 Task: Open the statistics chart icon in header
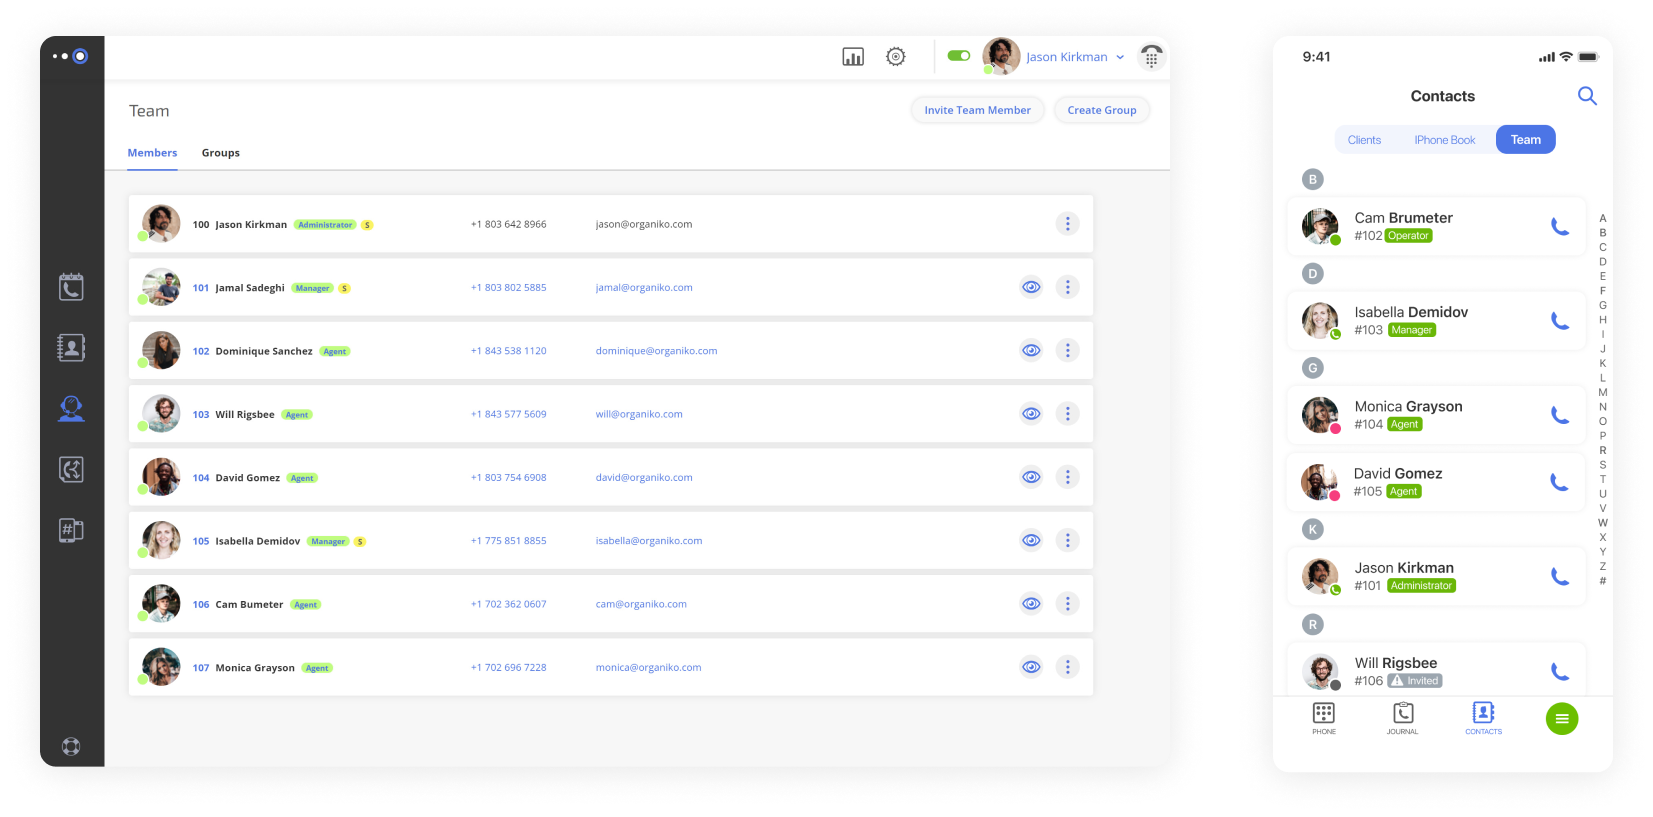(x=853, y=57)
